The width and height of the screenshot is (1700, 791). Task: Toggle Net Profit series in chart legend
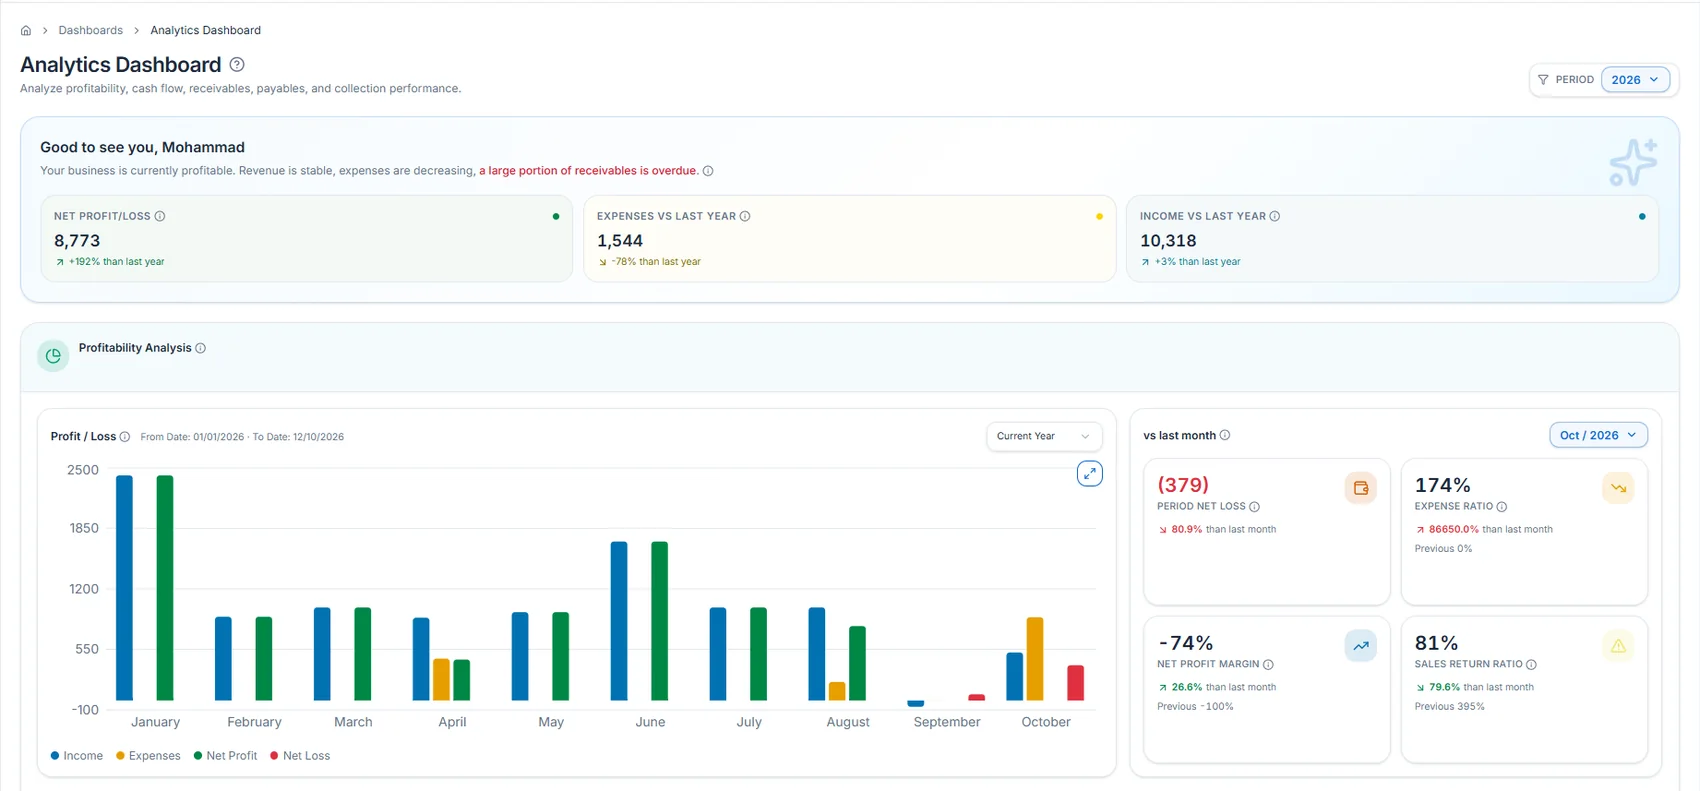(225, 756)
